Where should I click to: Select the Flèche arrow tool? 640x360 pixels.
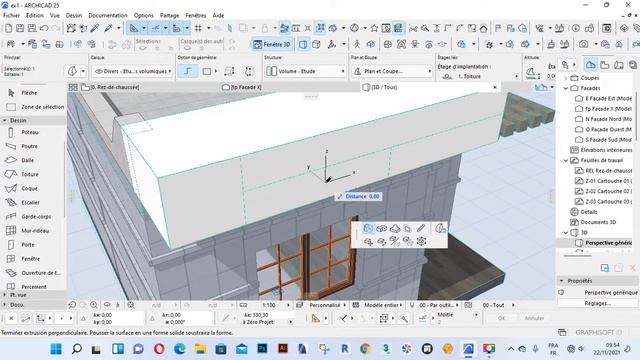point(29,93)
